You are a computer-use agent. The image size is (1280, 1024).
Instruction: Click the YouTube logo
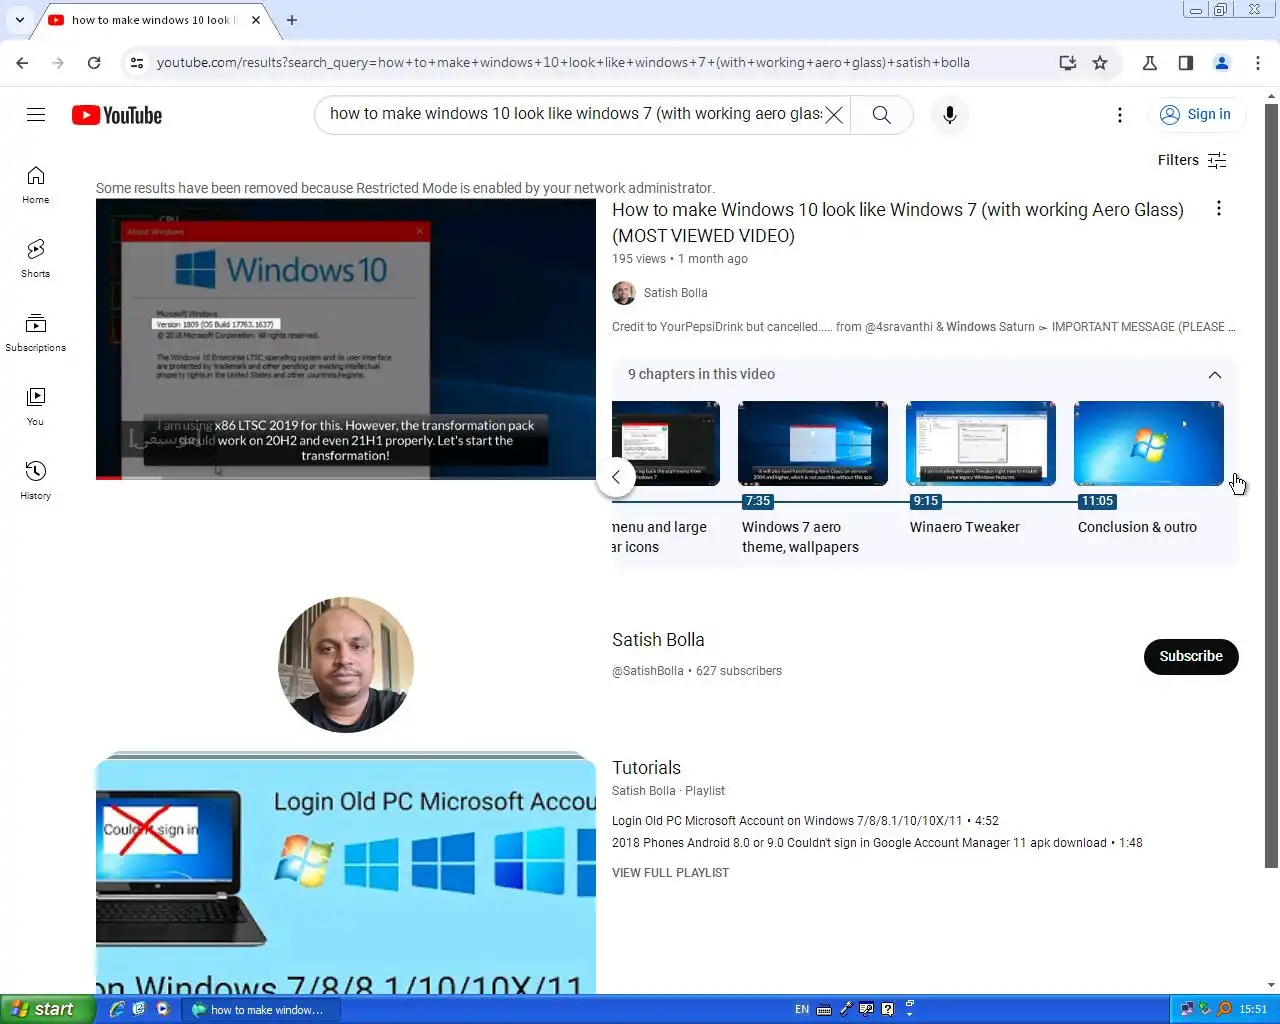tap(117, 115)
